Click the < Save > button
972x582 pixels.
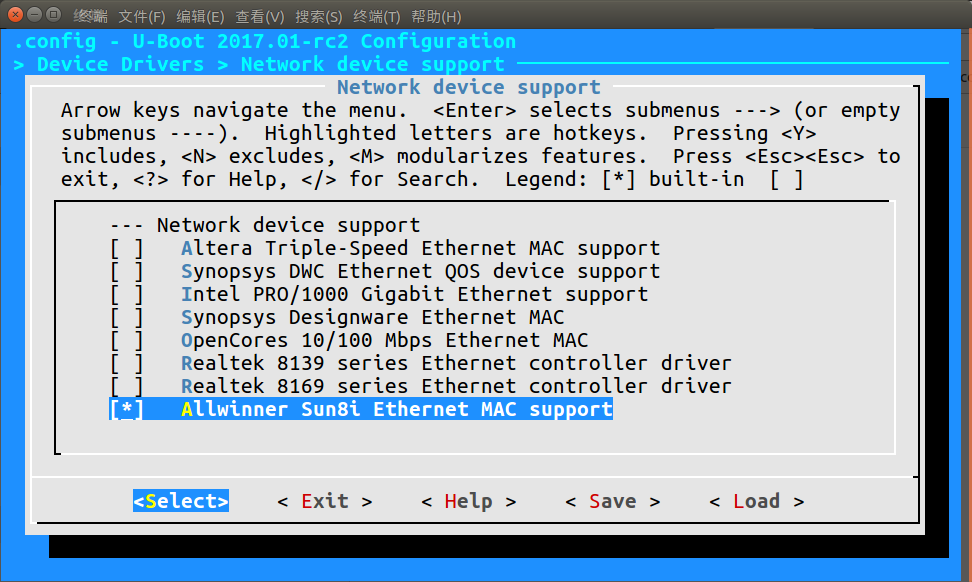(612, 501)
